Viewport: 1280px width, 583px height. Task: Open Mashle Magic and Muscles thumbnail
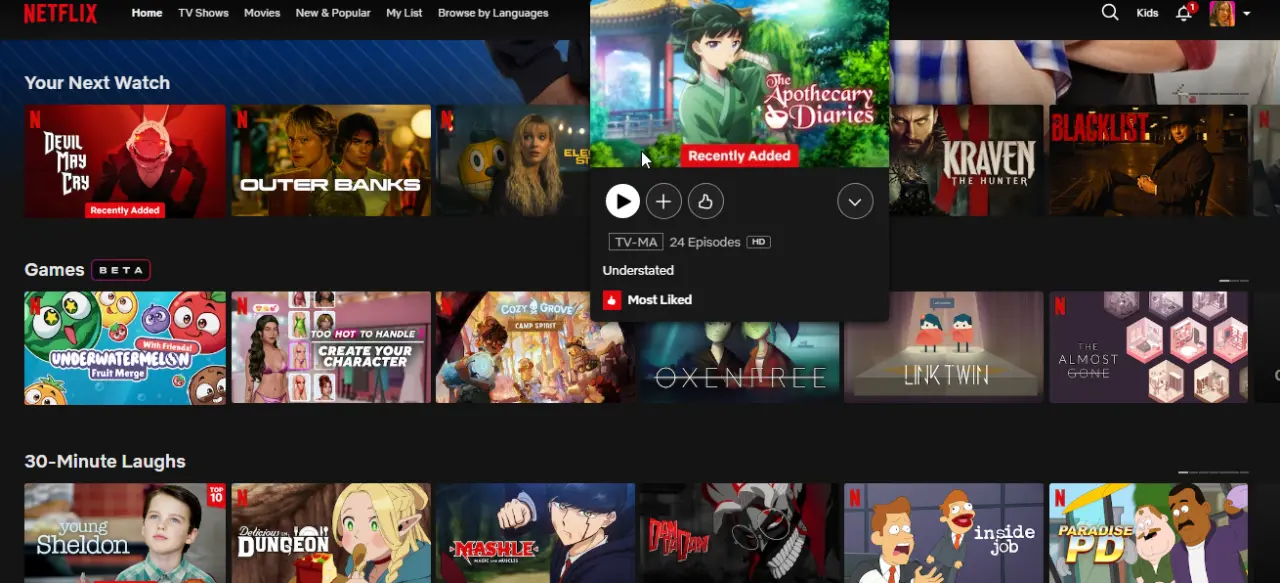click(535, 533)
